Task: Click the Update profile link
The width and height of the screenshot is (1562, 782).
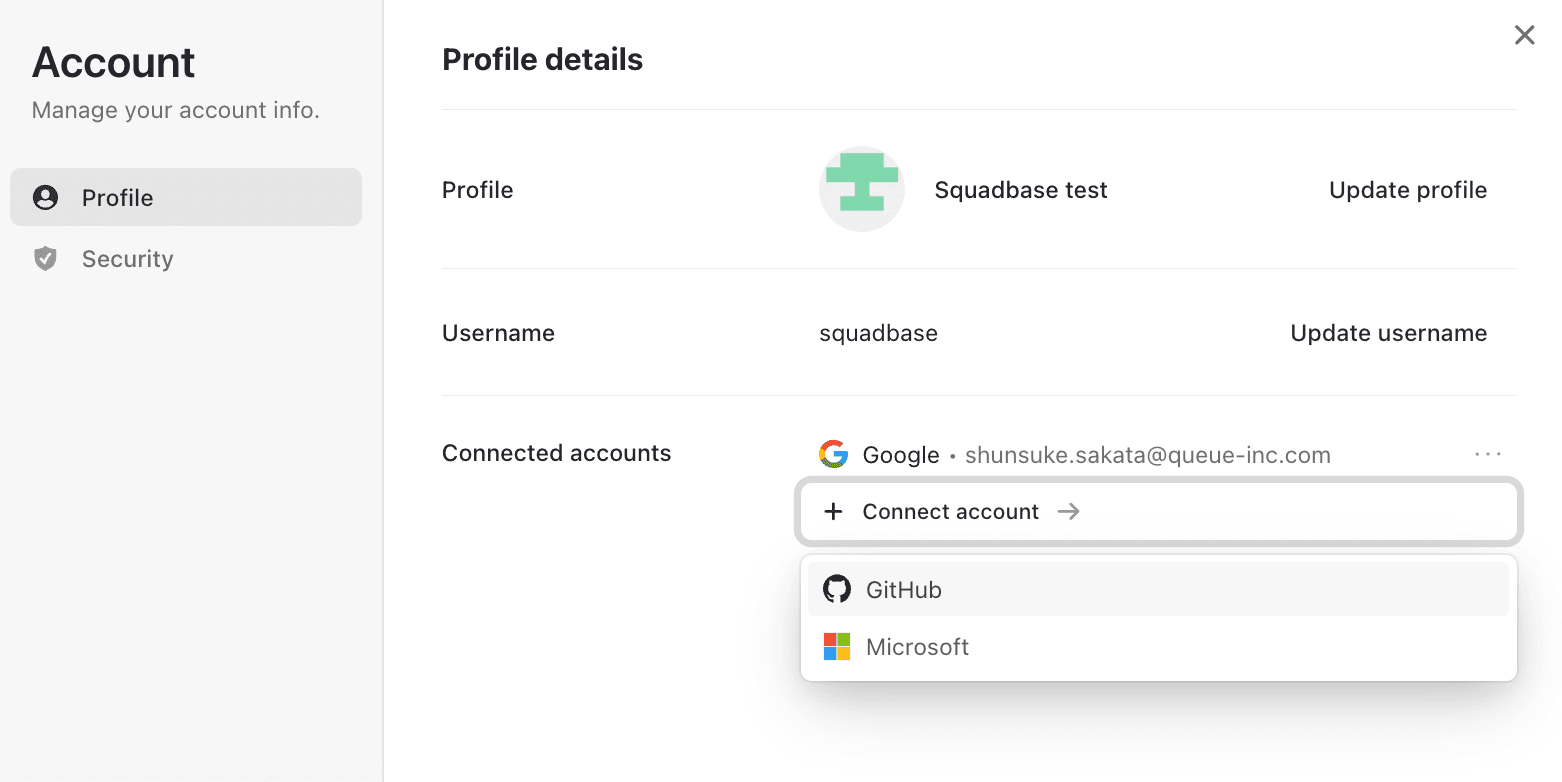Action: (1407, 189)
